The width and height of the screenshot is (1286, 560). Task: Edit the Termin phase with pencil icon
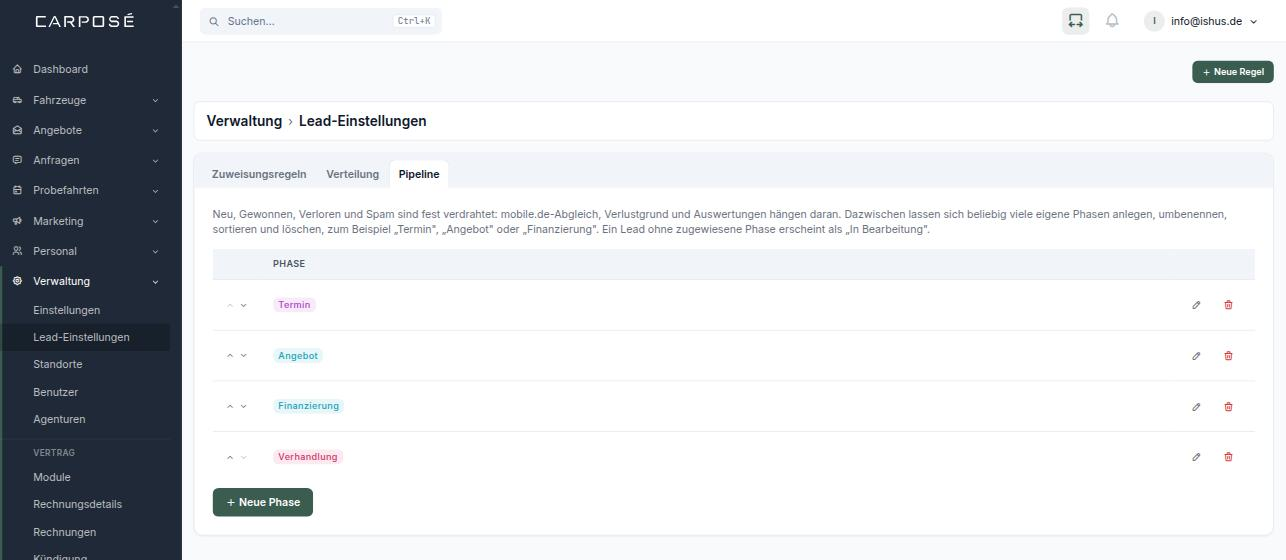1196,305
